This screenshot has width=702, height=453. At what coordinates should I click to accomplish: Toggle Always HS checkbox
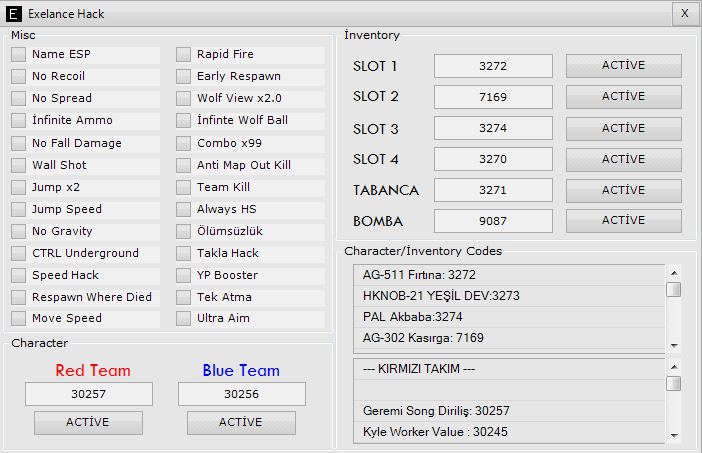click(183, 209)
